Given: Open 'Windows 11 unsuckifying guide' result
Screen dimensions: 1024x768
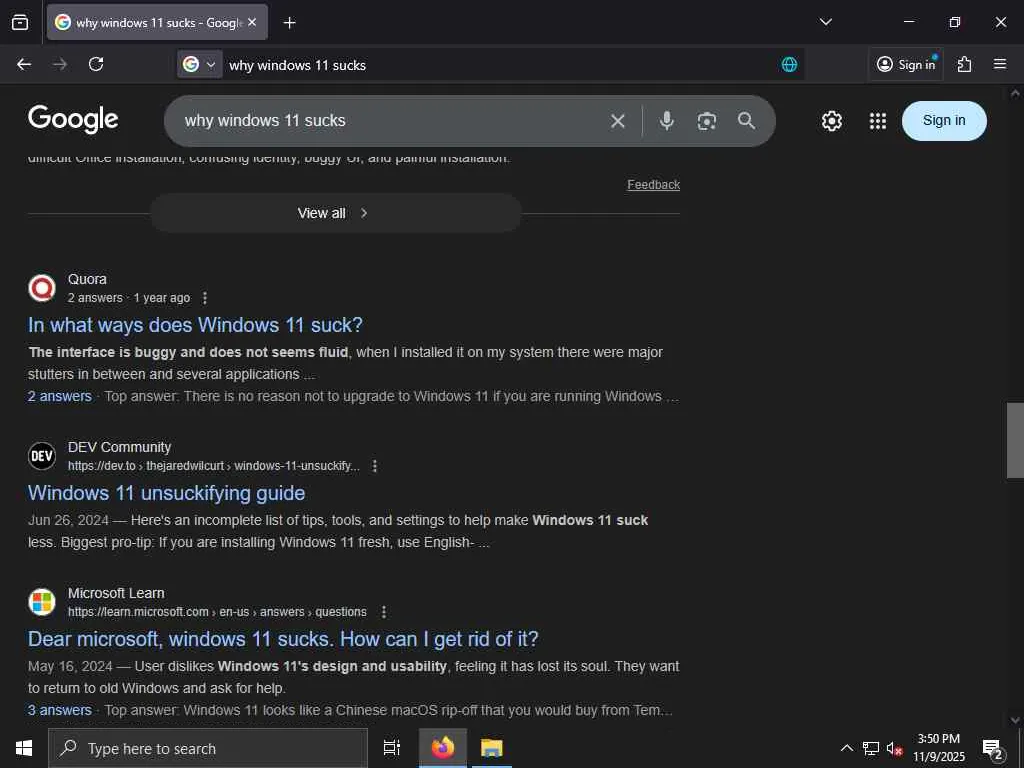Looking at the screenshot, I should pyautogui.click(x=167, y=493).
